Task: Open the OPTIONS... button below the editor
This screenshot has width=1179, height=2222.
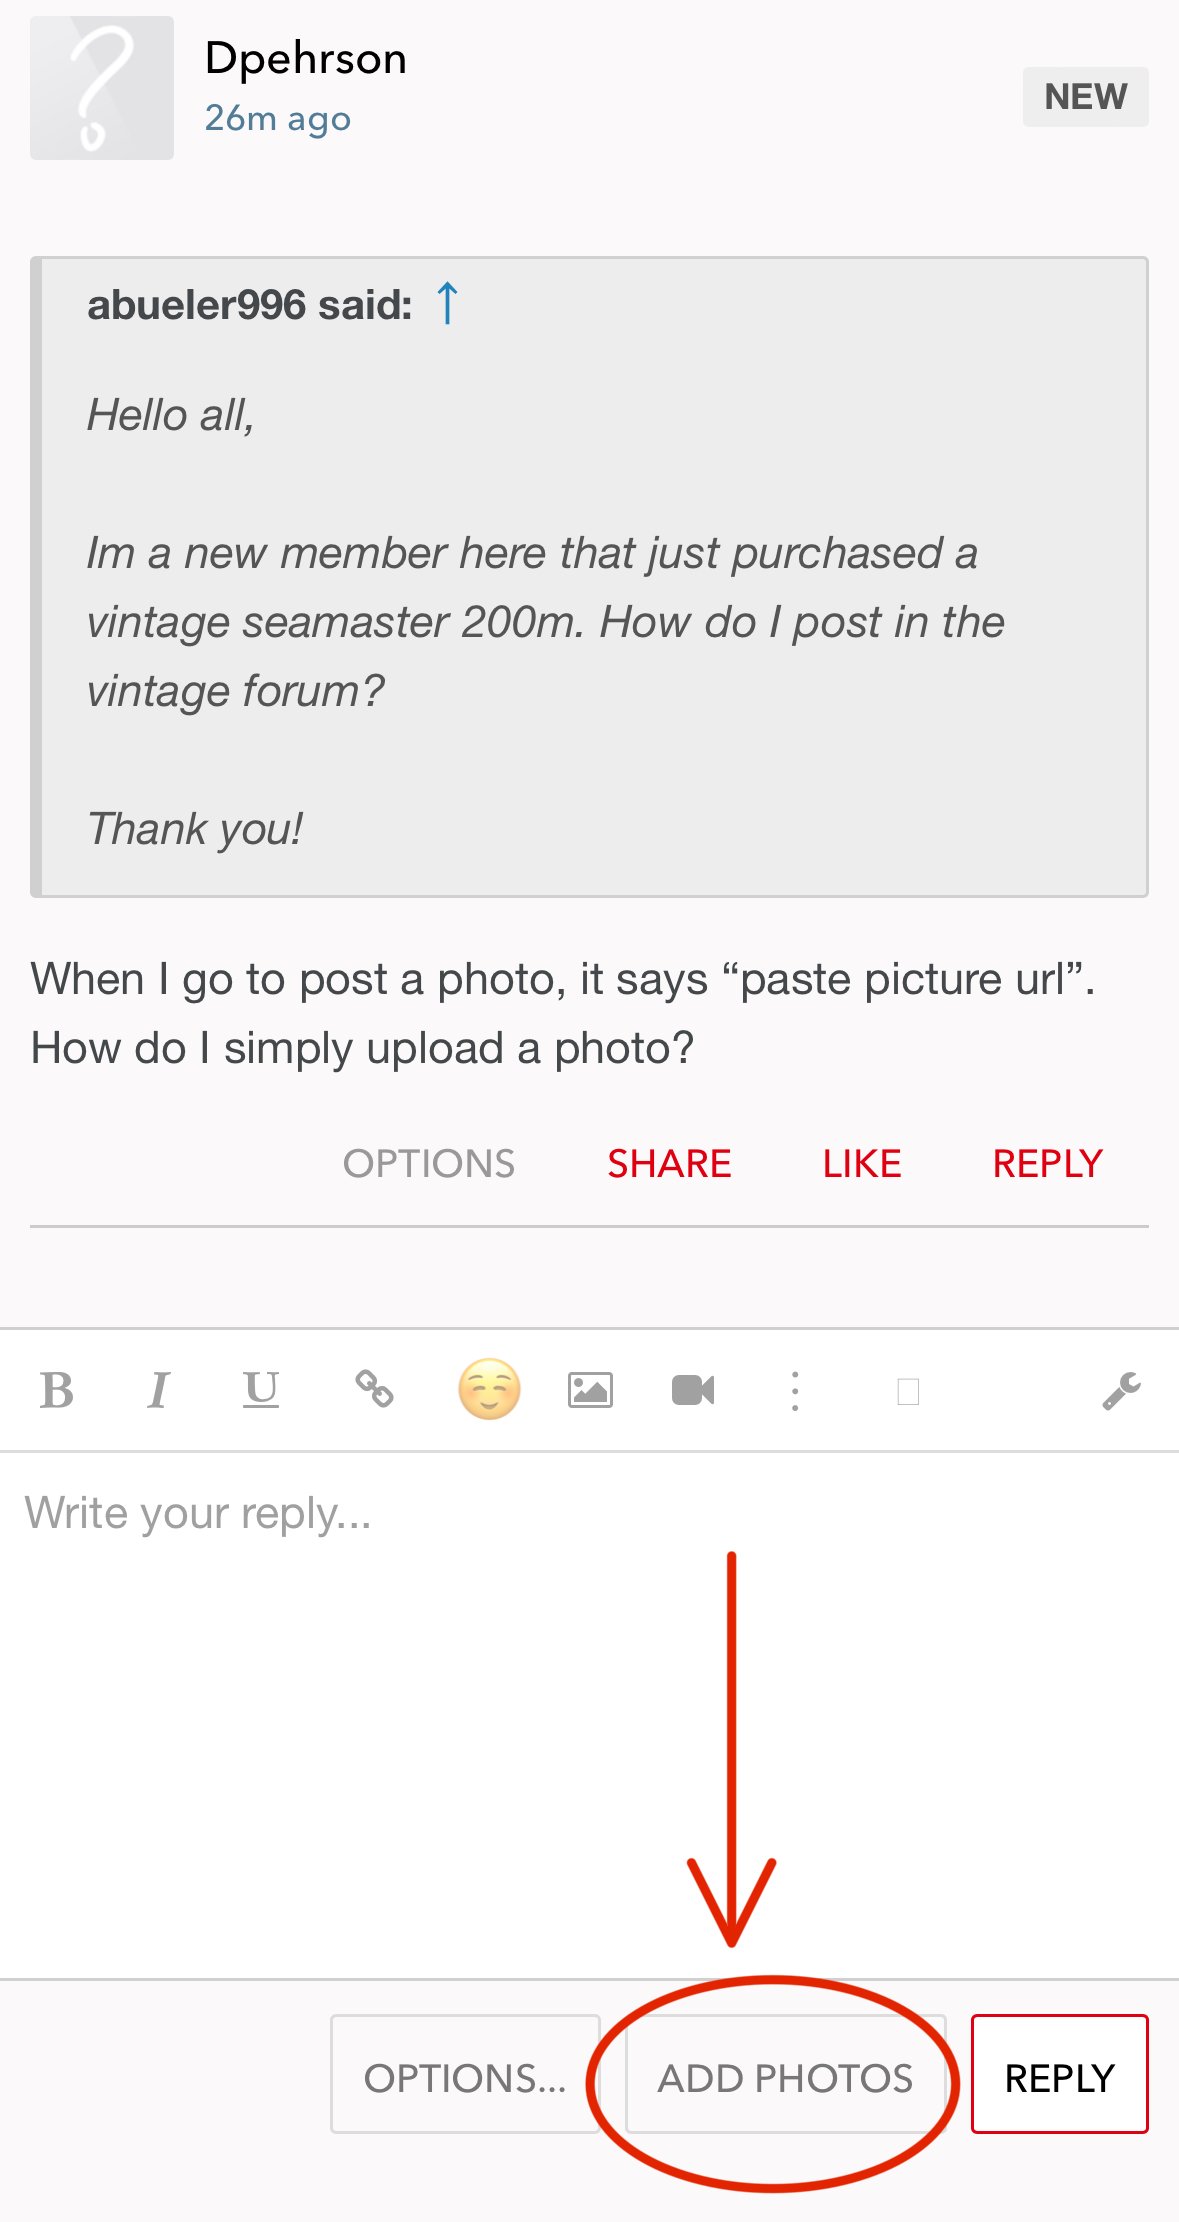Action: 465,2078
